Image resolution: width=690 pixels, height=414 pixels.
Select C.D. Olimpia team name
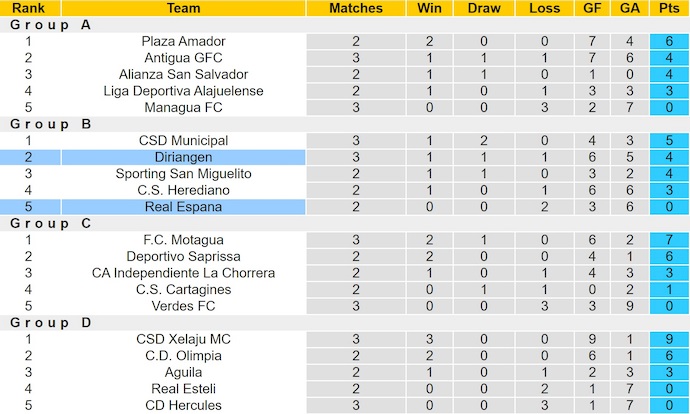[x=183, y=355]
